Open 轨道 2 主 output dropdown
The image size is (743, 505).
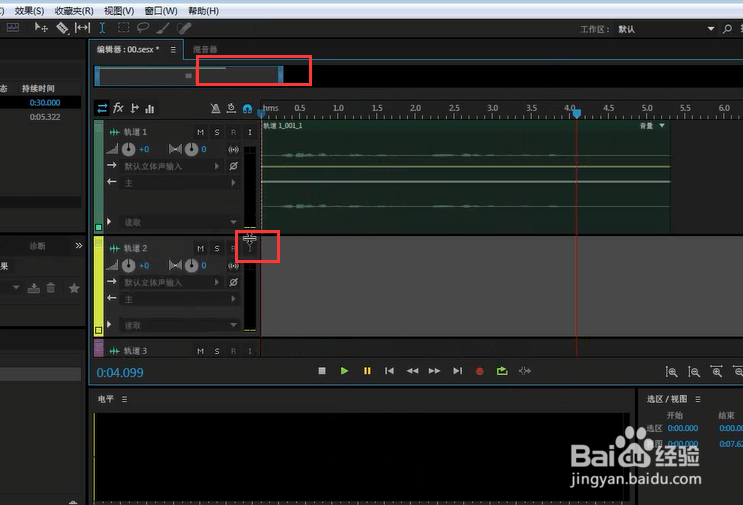pyautogui.click(x=180, y=299)
